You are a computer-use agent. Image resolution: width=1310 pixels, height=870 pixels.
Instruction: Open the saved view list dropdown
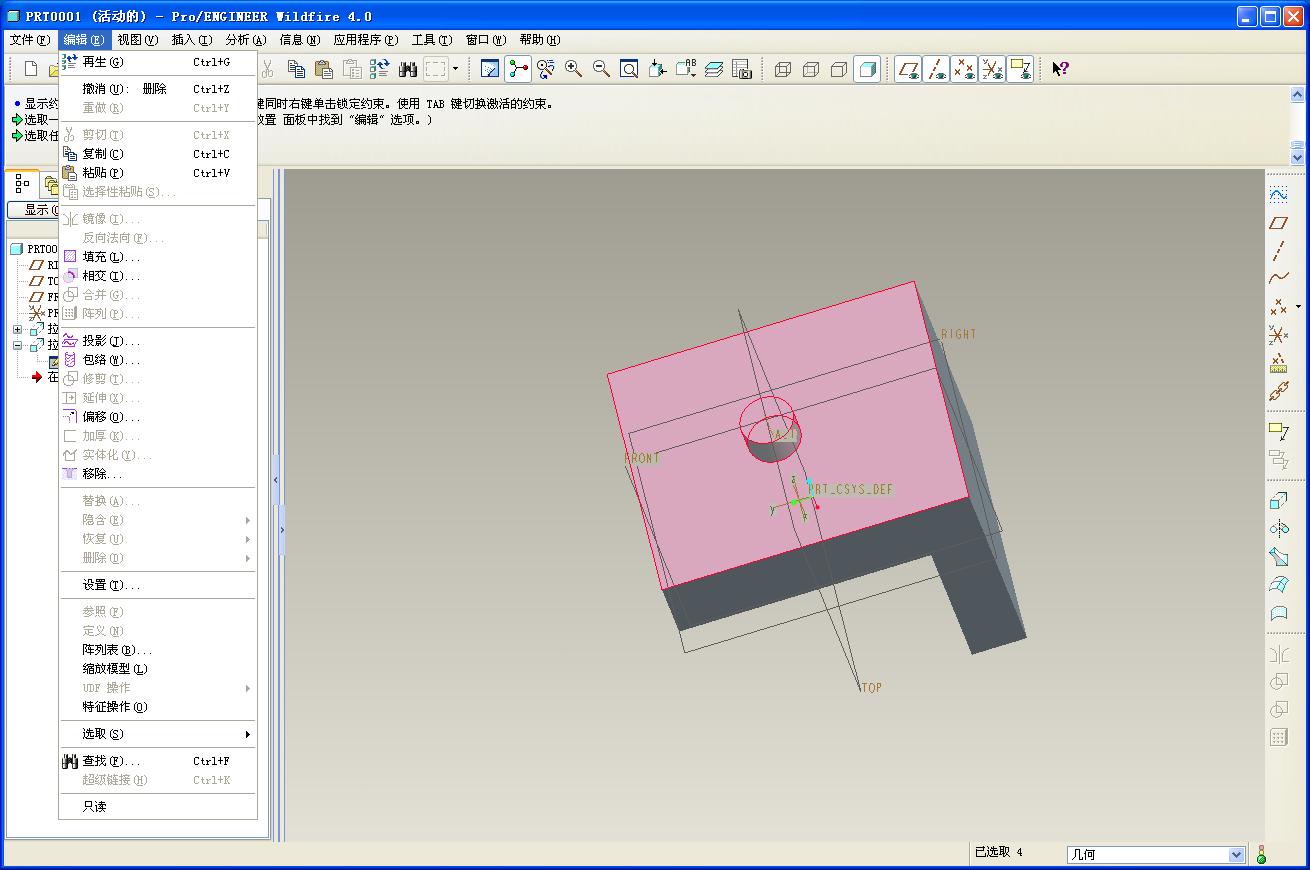click(685, 69)
